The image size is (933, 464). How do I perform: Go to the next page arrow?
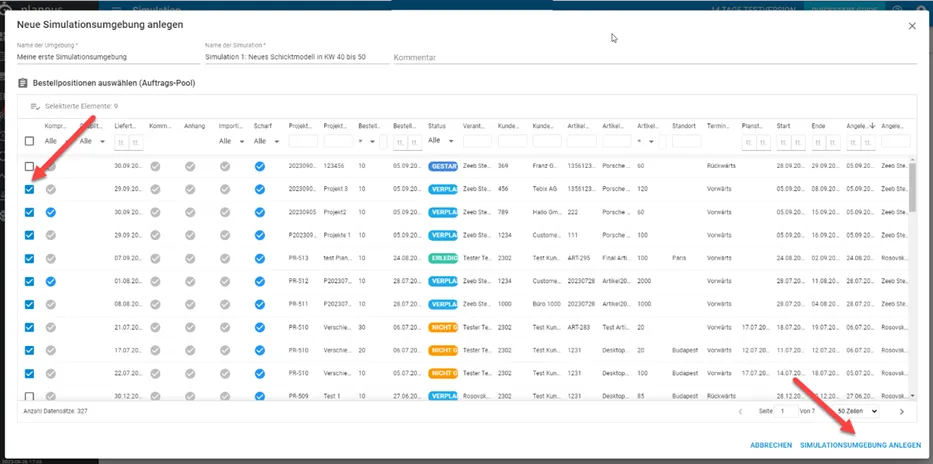click(x=901, y=411)
